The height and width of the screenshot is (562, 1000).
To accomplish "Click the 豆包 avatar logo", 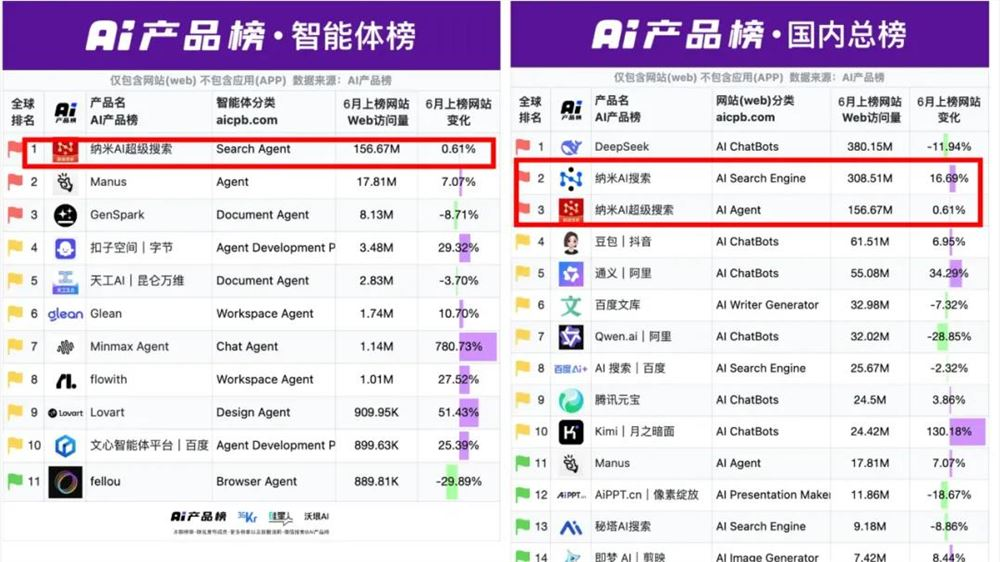I will click(571, 242).
